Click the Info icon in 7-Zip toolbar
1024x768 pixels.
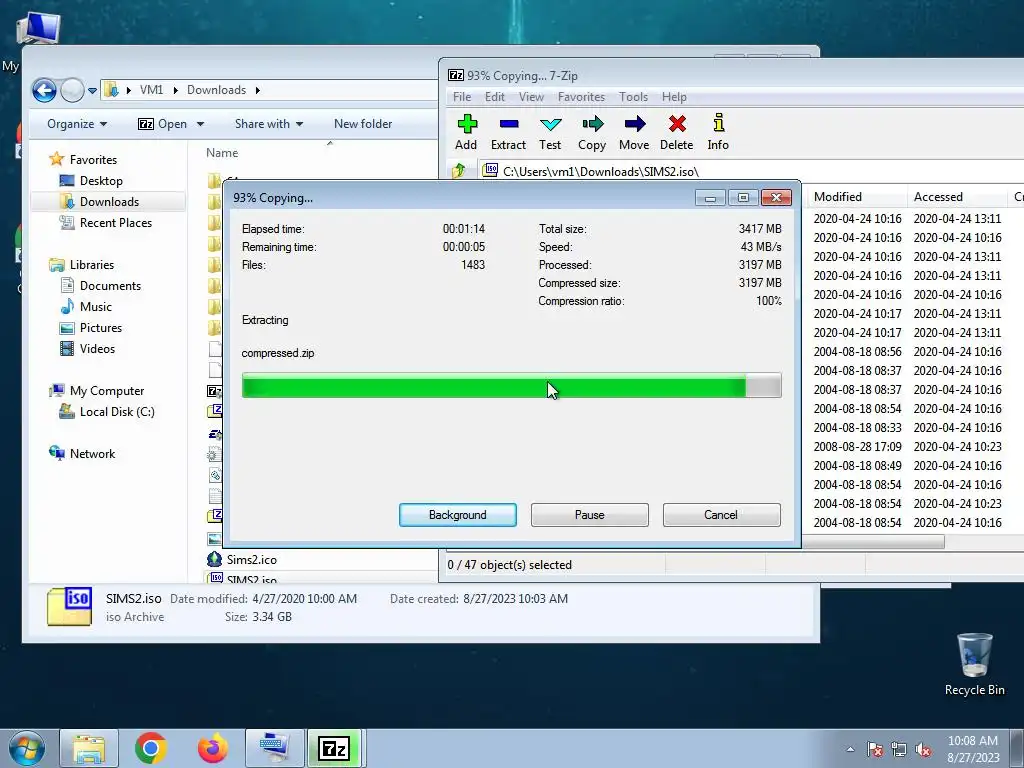[718, 123]
